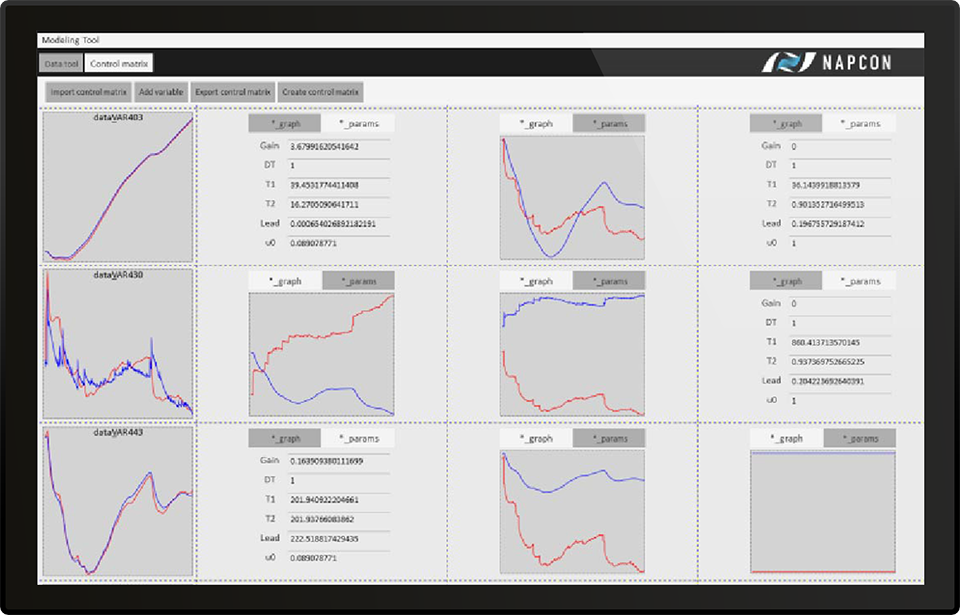Select the dataVAR430 trend graph thumbnail
The height and width of the screenshot is (615, 960).
[118, 343]
